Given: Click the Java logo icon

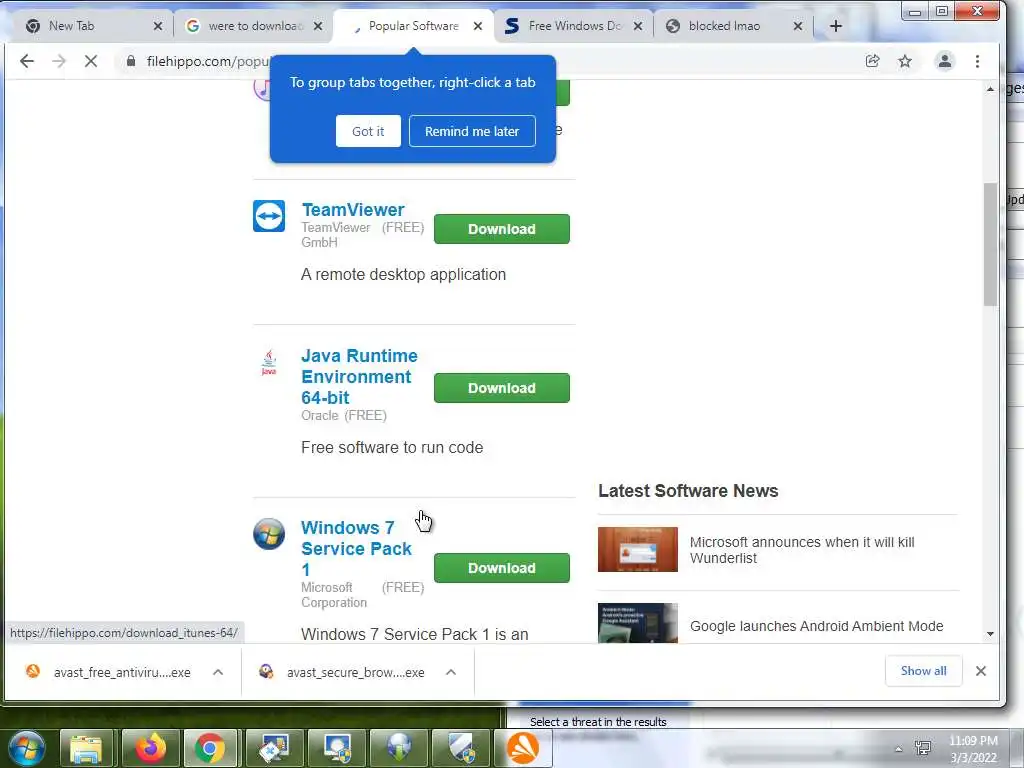Looking at the screenshot, I should click(269, 362).
